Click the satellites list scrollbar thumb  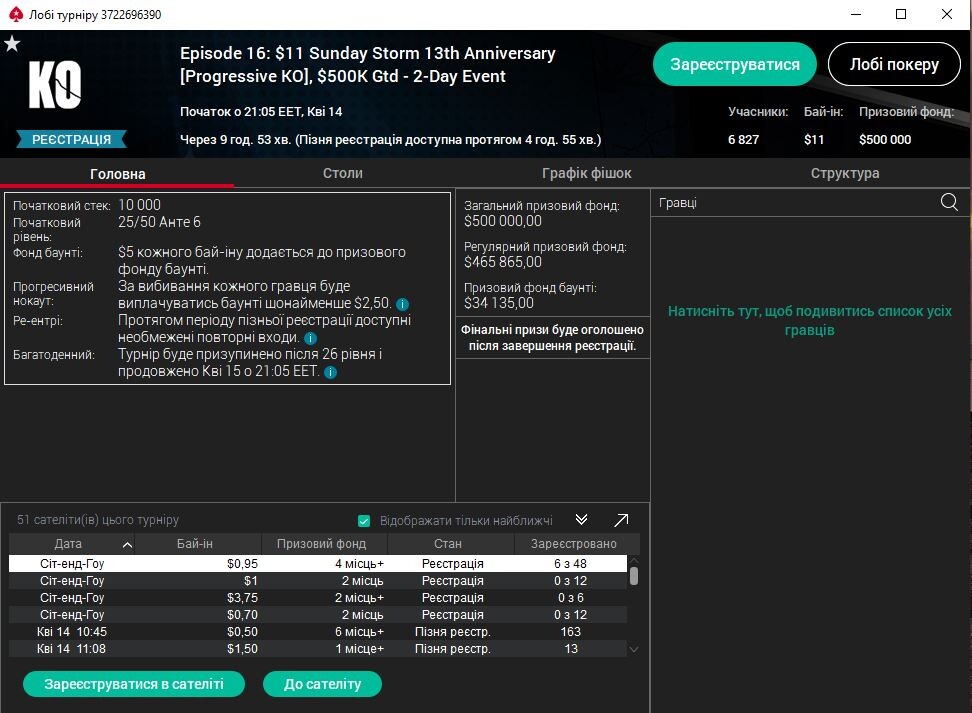pos(634,576)
